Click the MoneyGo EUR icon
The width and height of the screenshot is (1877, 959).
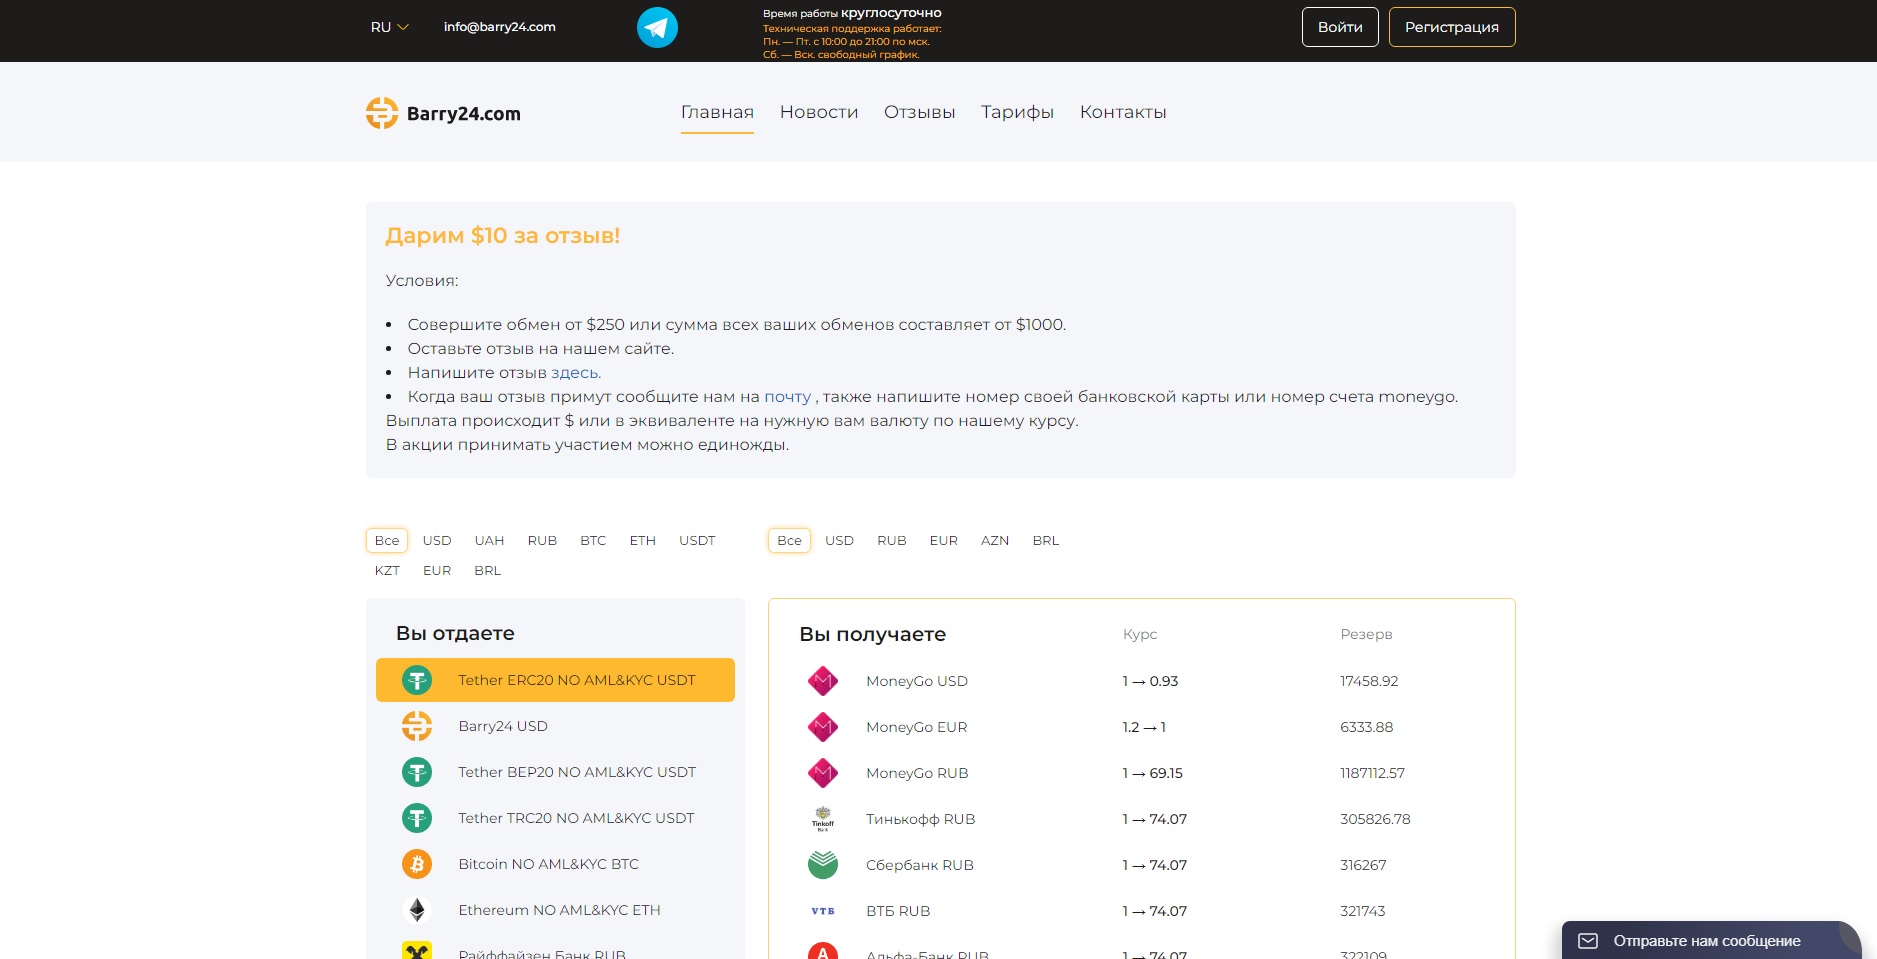click(x=823, y=727)
